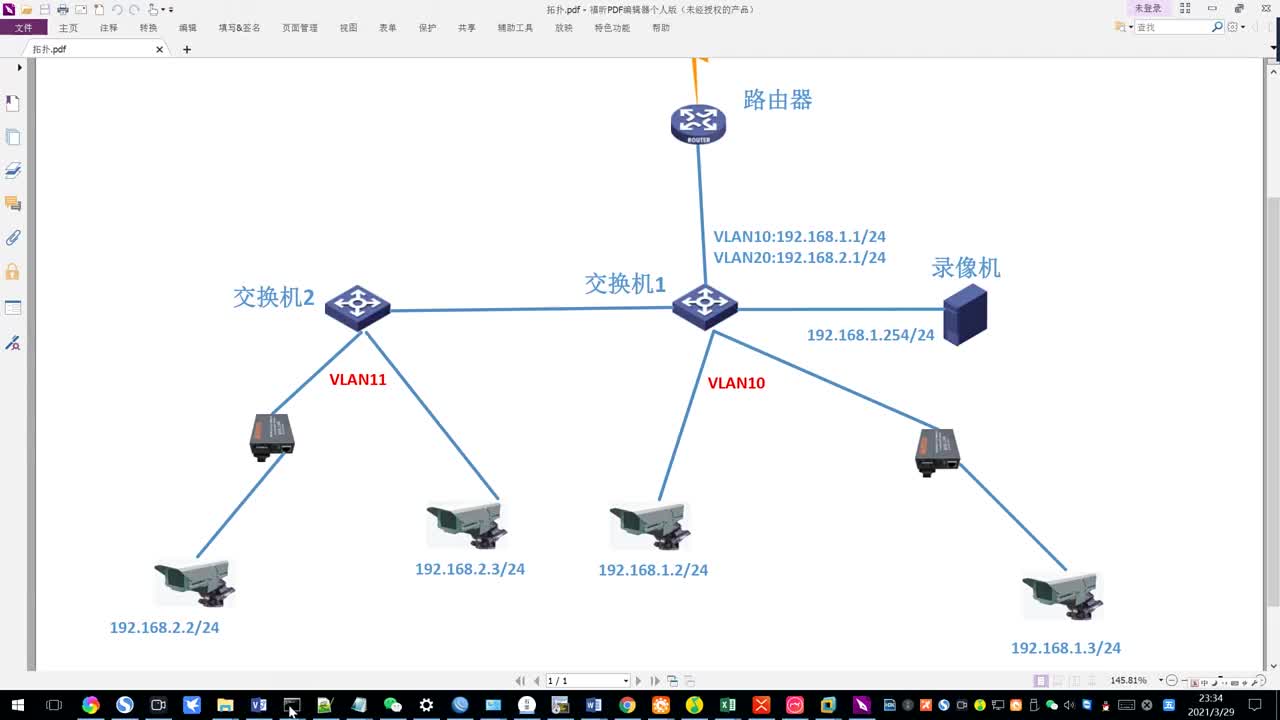The image size is (1280, 720).
Task: Open the Excel taskbar icon
Action: (728, 705)
